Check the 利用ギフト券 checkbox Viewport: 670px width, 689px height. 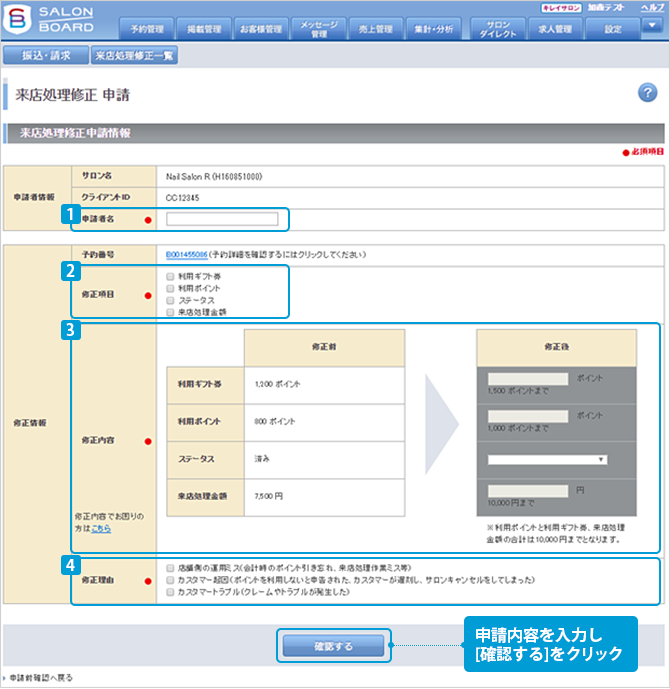click(x=171, y=276)
